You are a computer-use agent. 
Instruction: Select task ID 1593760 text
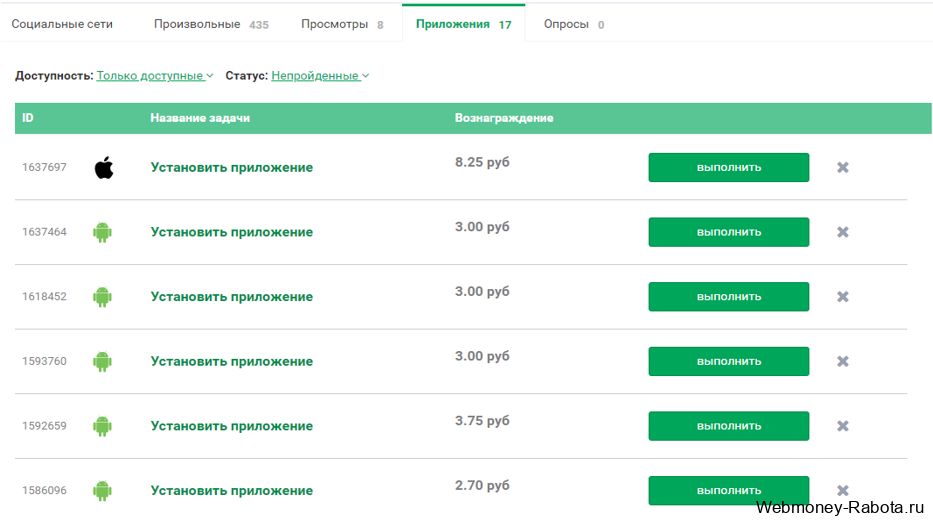(44, 361)
